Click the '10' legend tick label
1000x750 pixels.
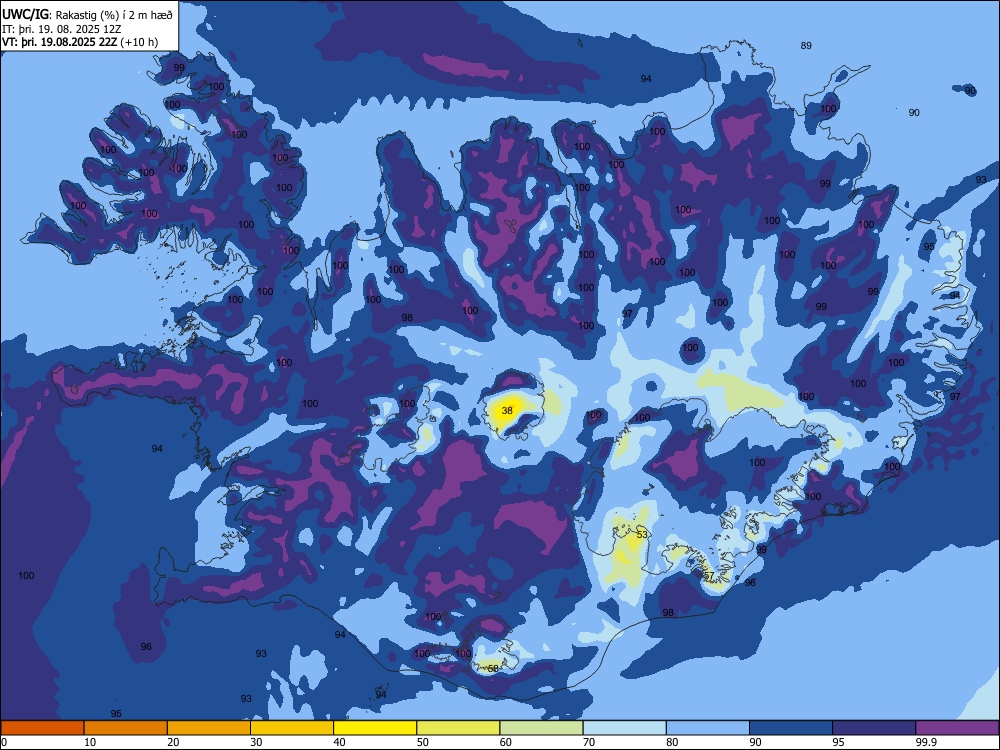(90, 742)
